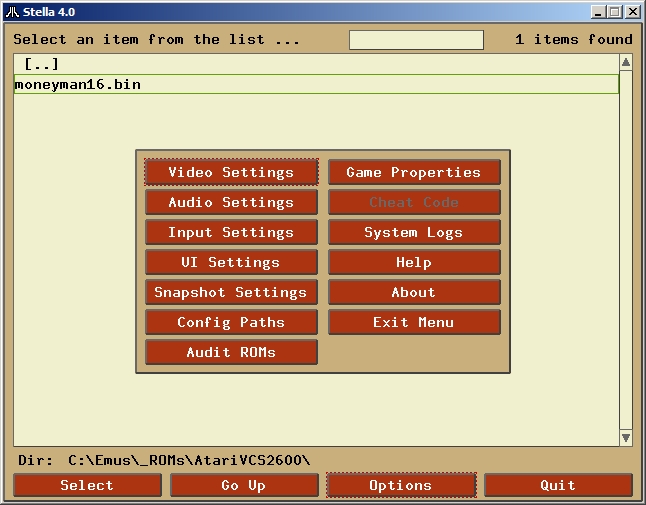Open Video Settings from options menu

pos(231,172)
